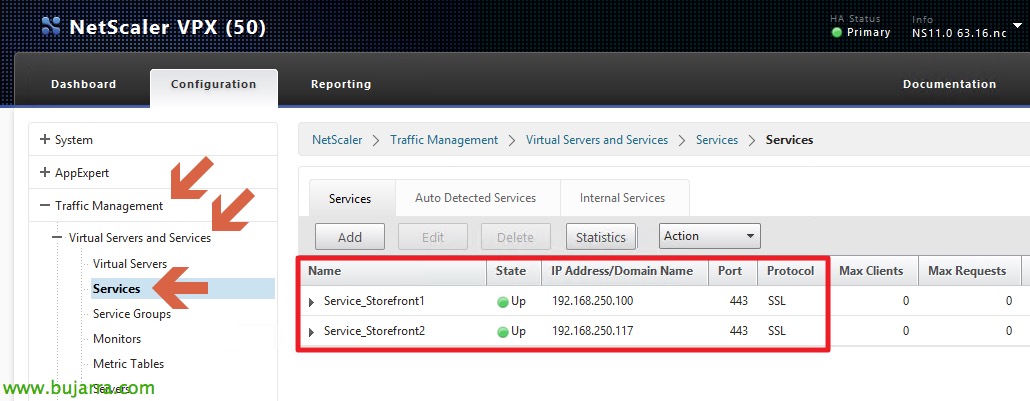Switch to the Dashboard tab
Image resolution: width=1030 pixels, height=401 pixels.
tap(83, 84)
